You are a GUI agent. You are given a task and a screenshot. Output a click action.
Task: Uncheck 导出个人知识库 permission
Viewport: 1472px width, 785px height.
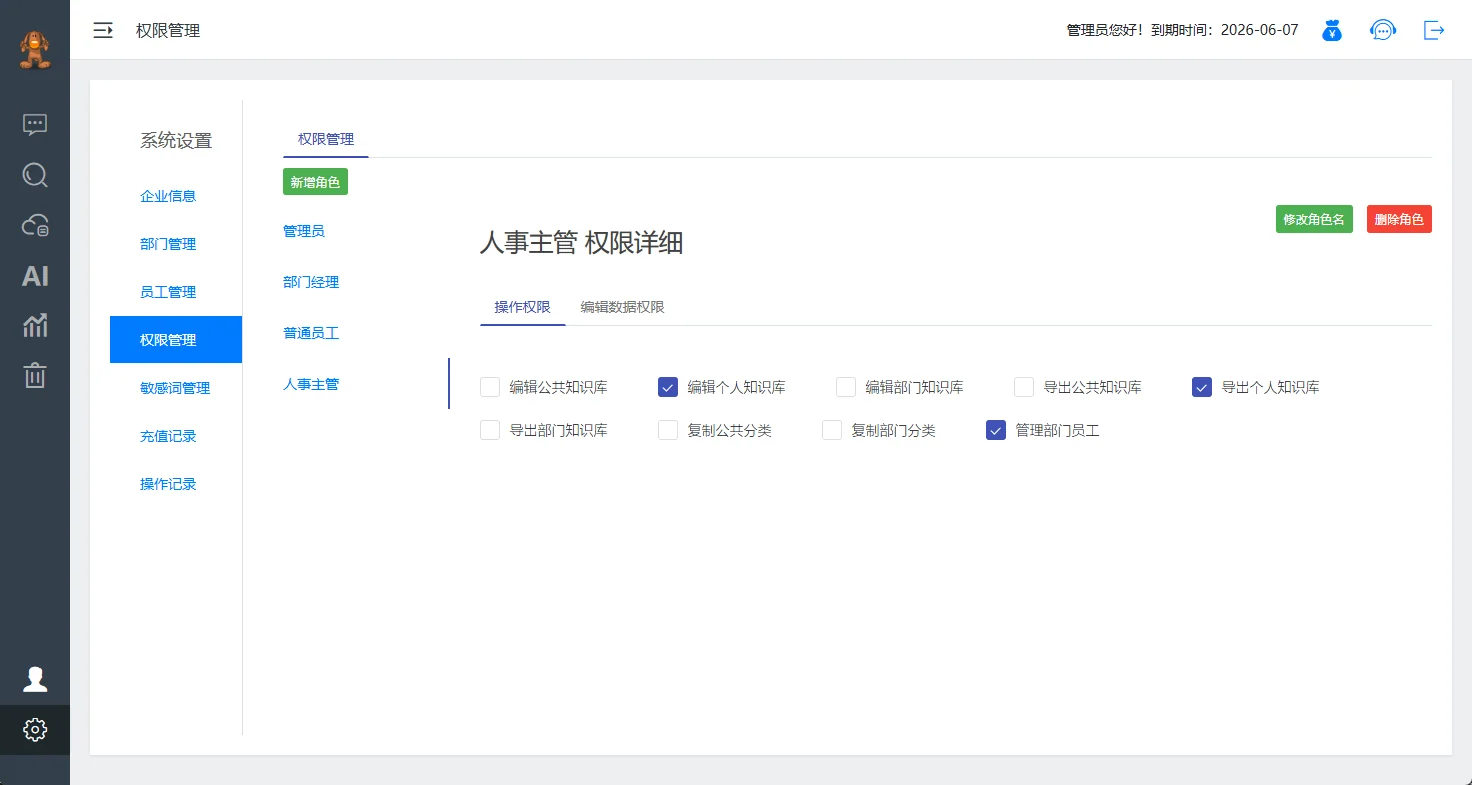(x=1202, y=387)
